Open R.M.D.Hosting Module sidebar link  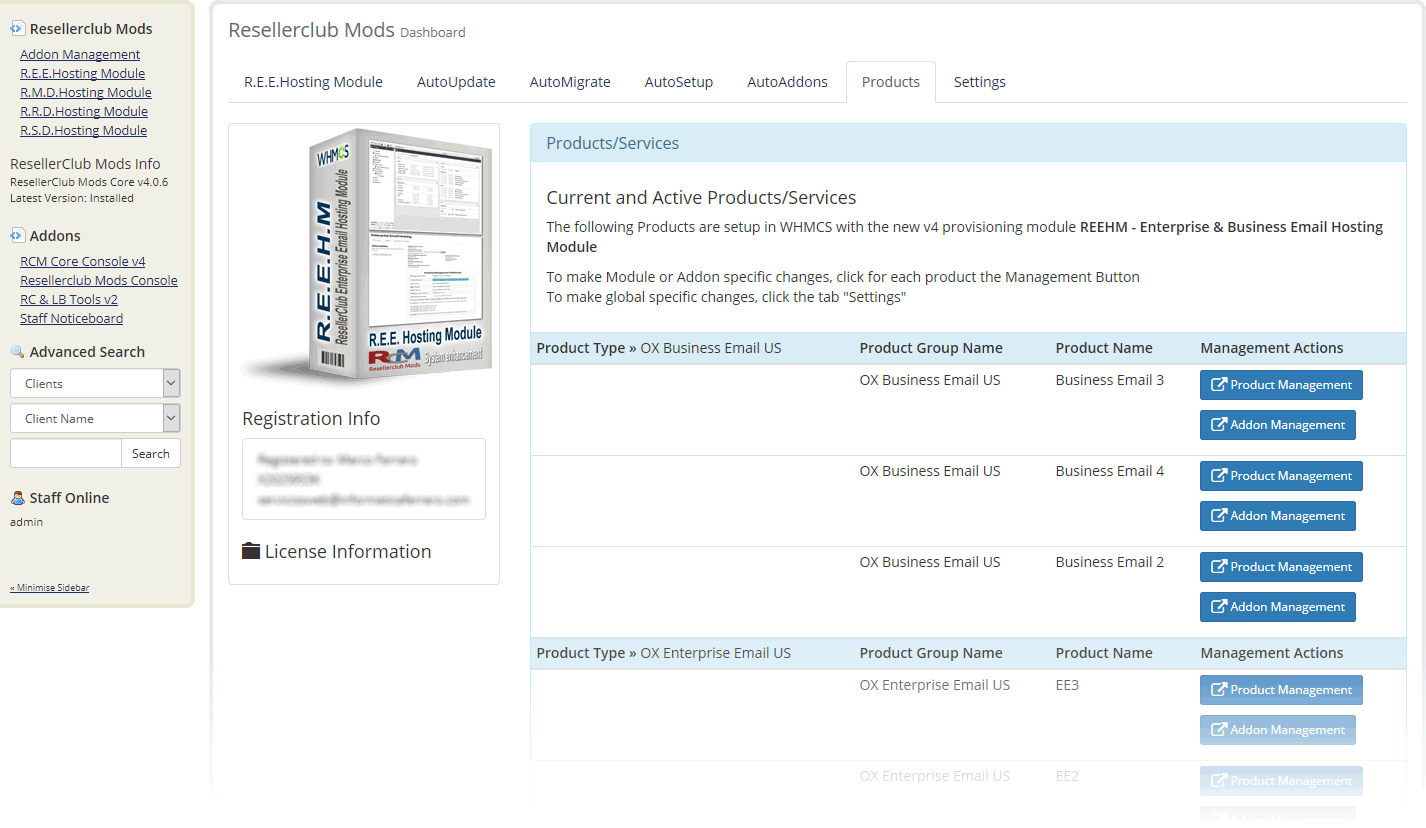point(86,92)
